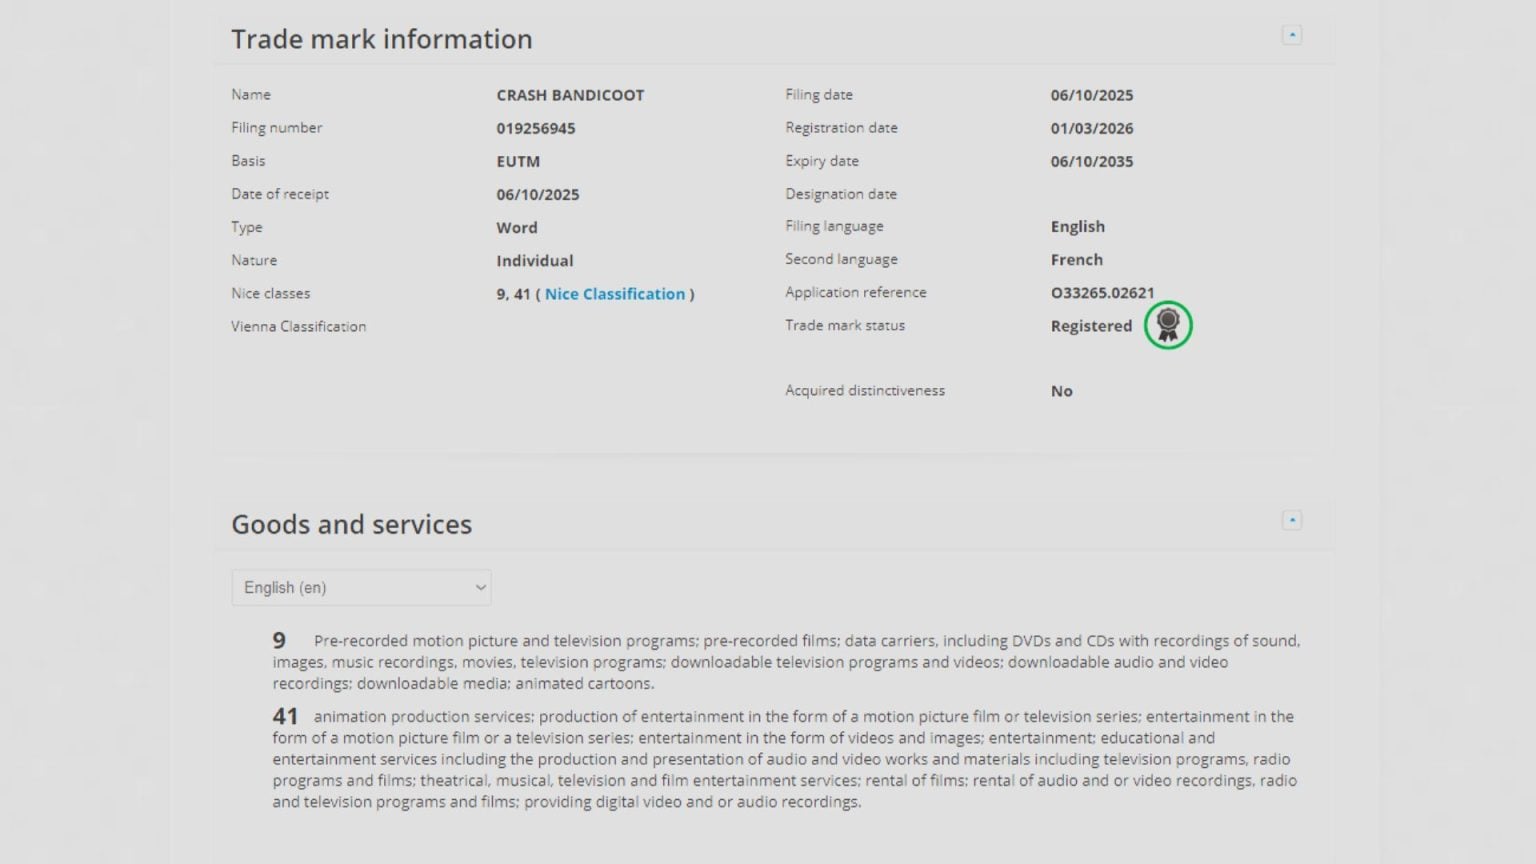Select the filing number 019256945
This screenshot has height=864, width=1536.
pos(536,128)
